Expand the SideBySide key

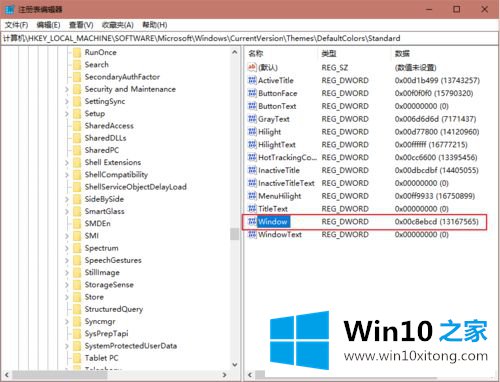tap(67, 199)
